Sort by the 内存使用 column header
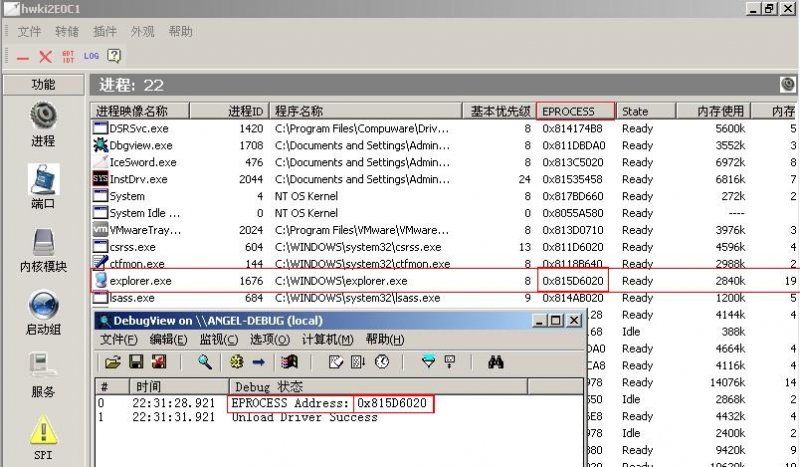Screen dimensions: 800x467 click(713, 111)
